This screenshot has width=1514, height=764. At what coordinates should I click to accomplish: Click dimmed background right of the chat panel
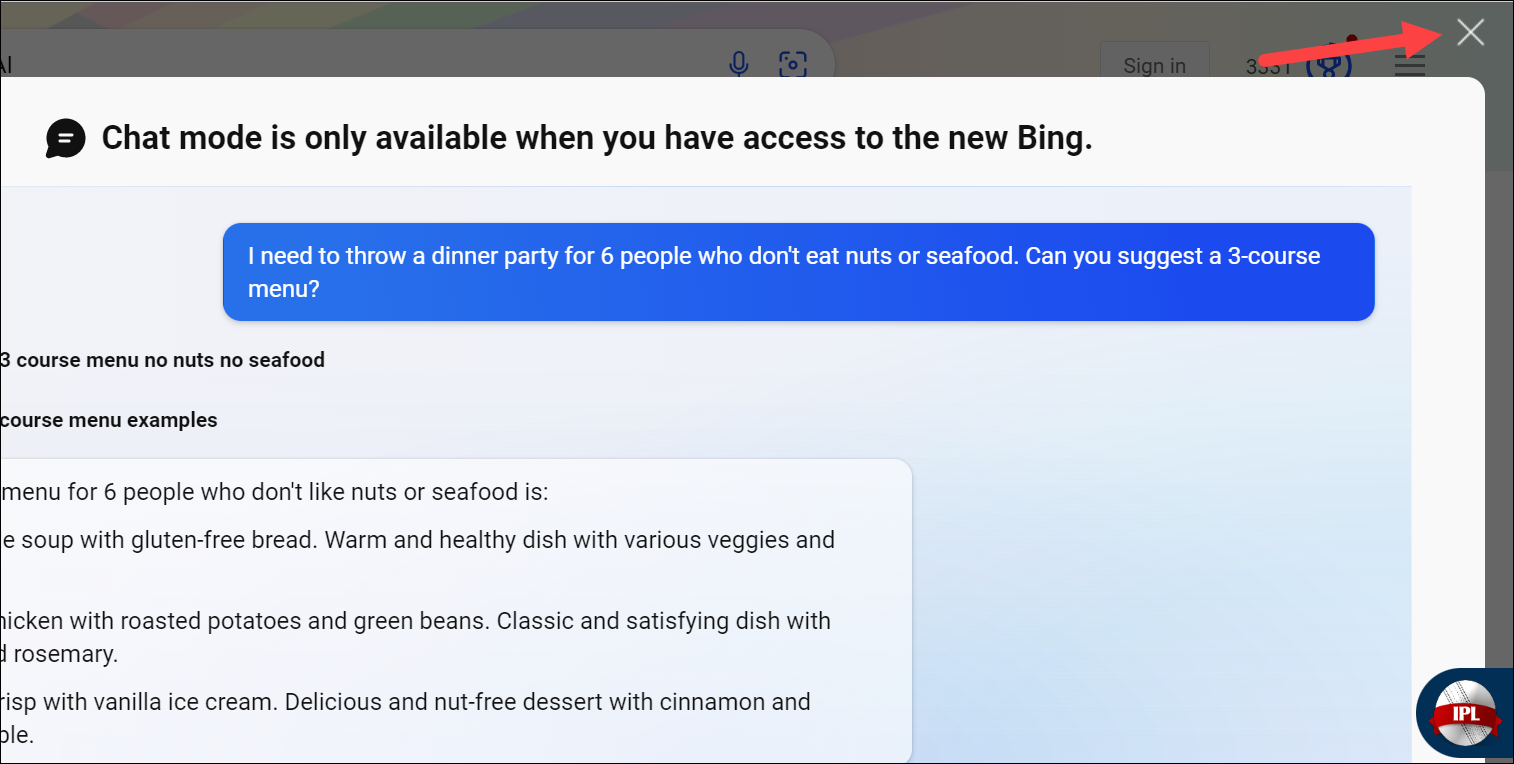pyautogui.click(x=1499, y=400)
